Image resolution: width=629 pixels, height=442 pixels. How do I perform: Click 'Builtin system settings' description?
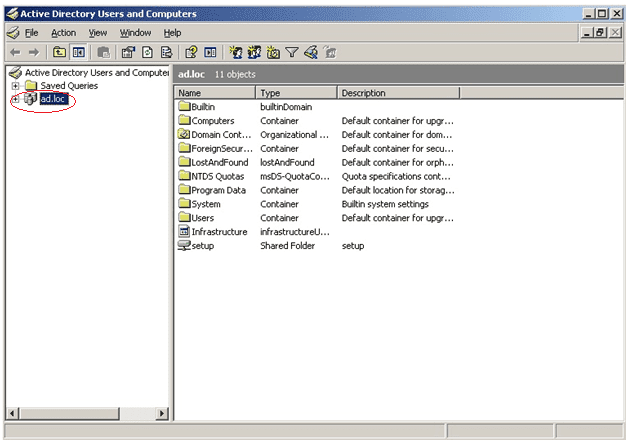[x=385, y=204]
